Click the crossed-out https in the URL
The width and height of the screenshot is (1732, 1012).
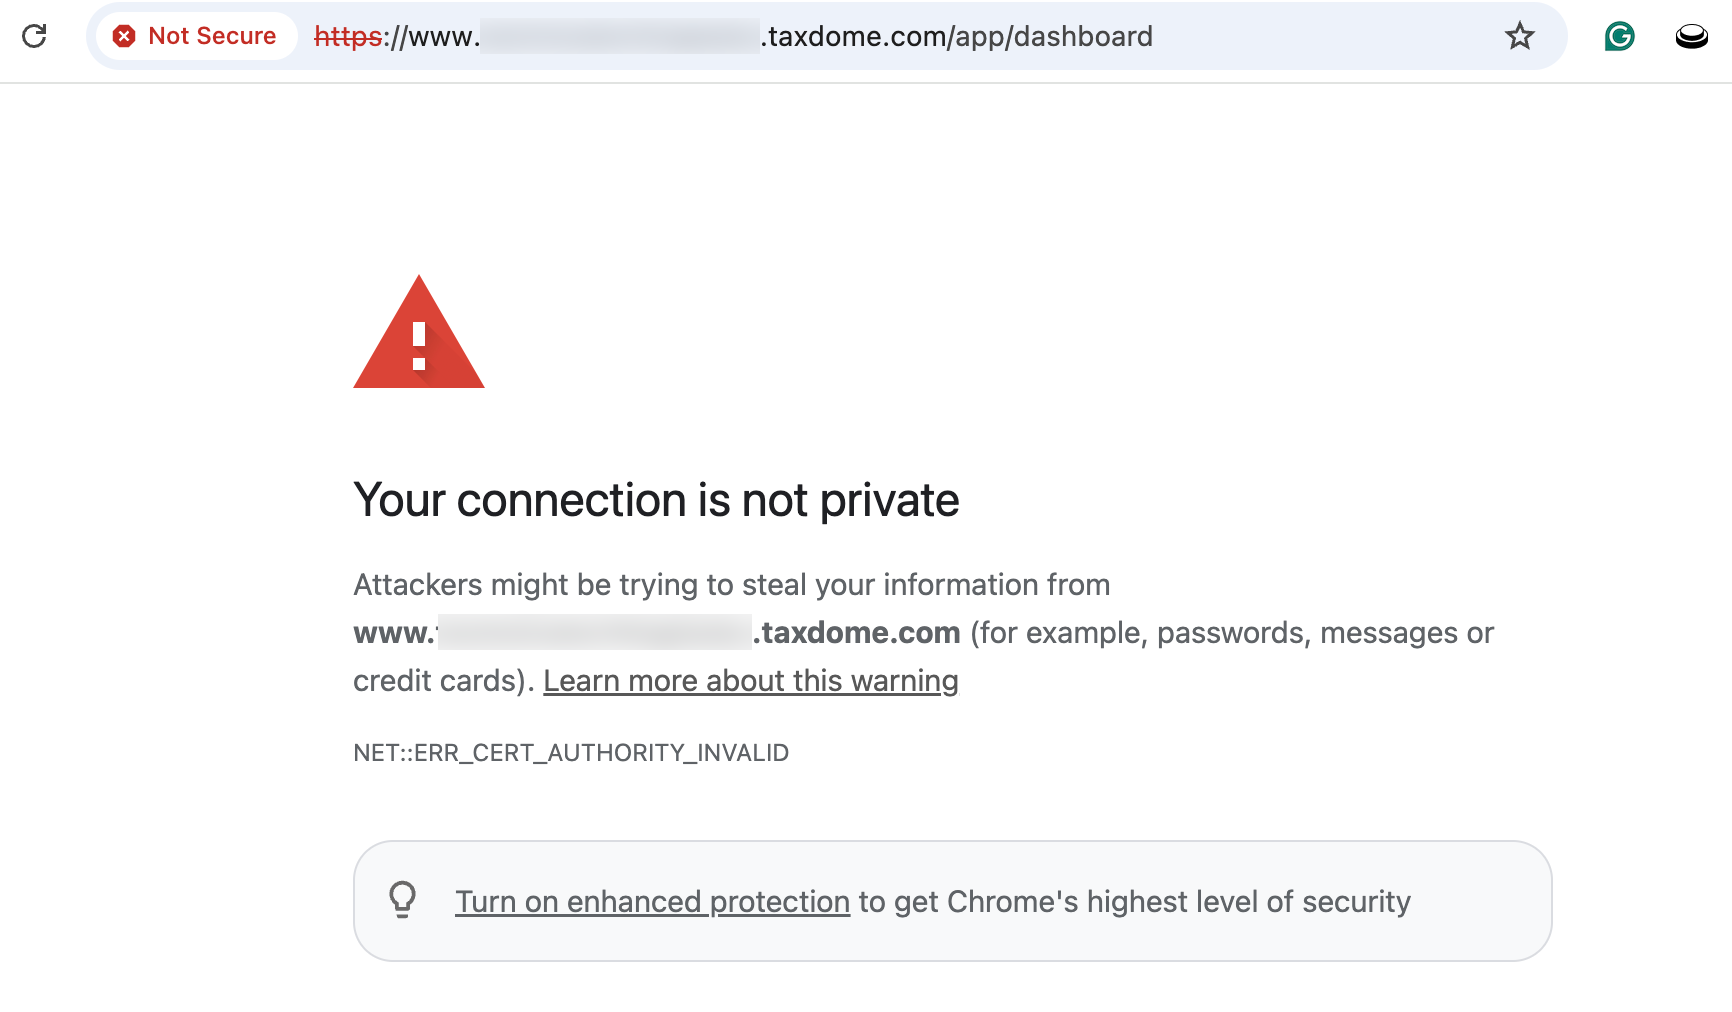(x=347, y=37)
